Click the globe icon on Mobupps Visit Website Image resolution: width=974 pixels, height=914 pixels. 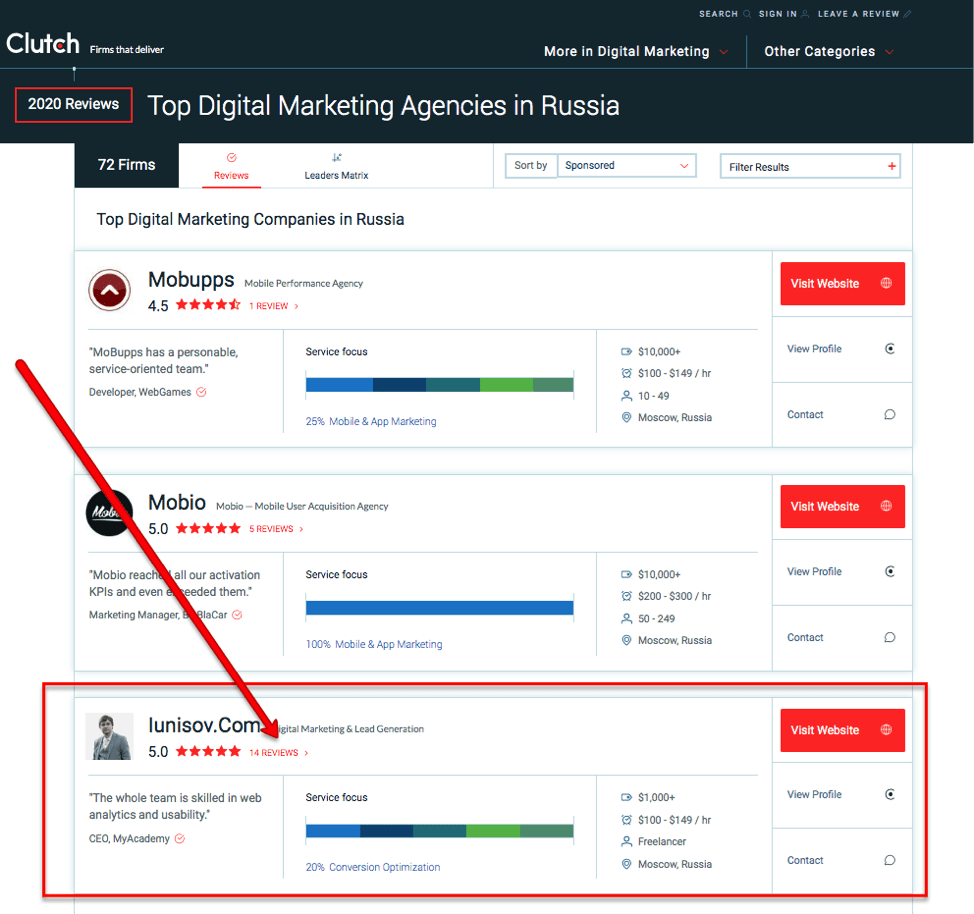[886, 283]
